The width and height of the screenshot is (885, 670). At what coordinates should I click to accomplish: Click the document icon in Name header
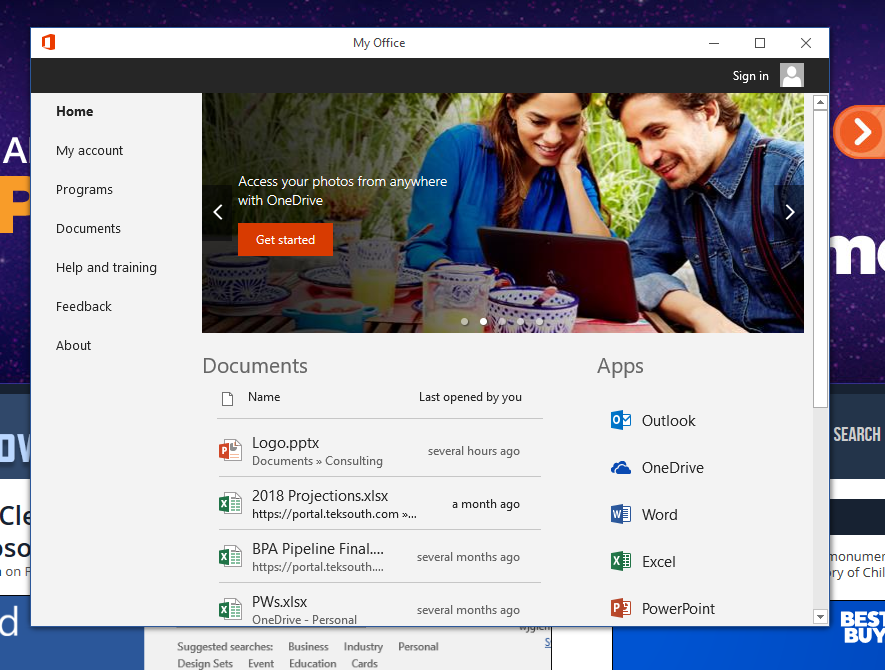[x=227, y=399]
